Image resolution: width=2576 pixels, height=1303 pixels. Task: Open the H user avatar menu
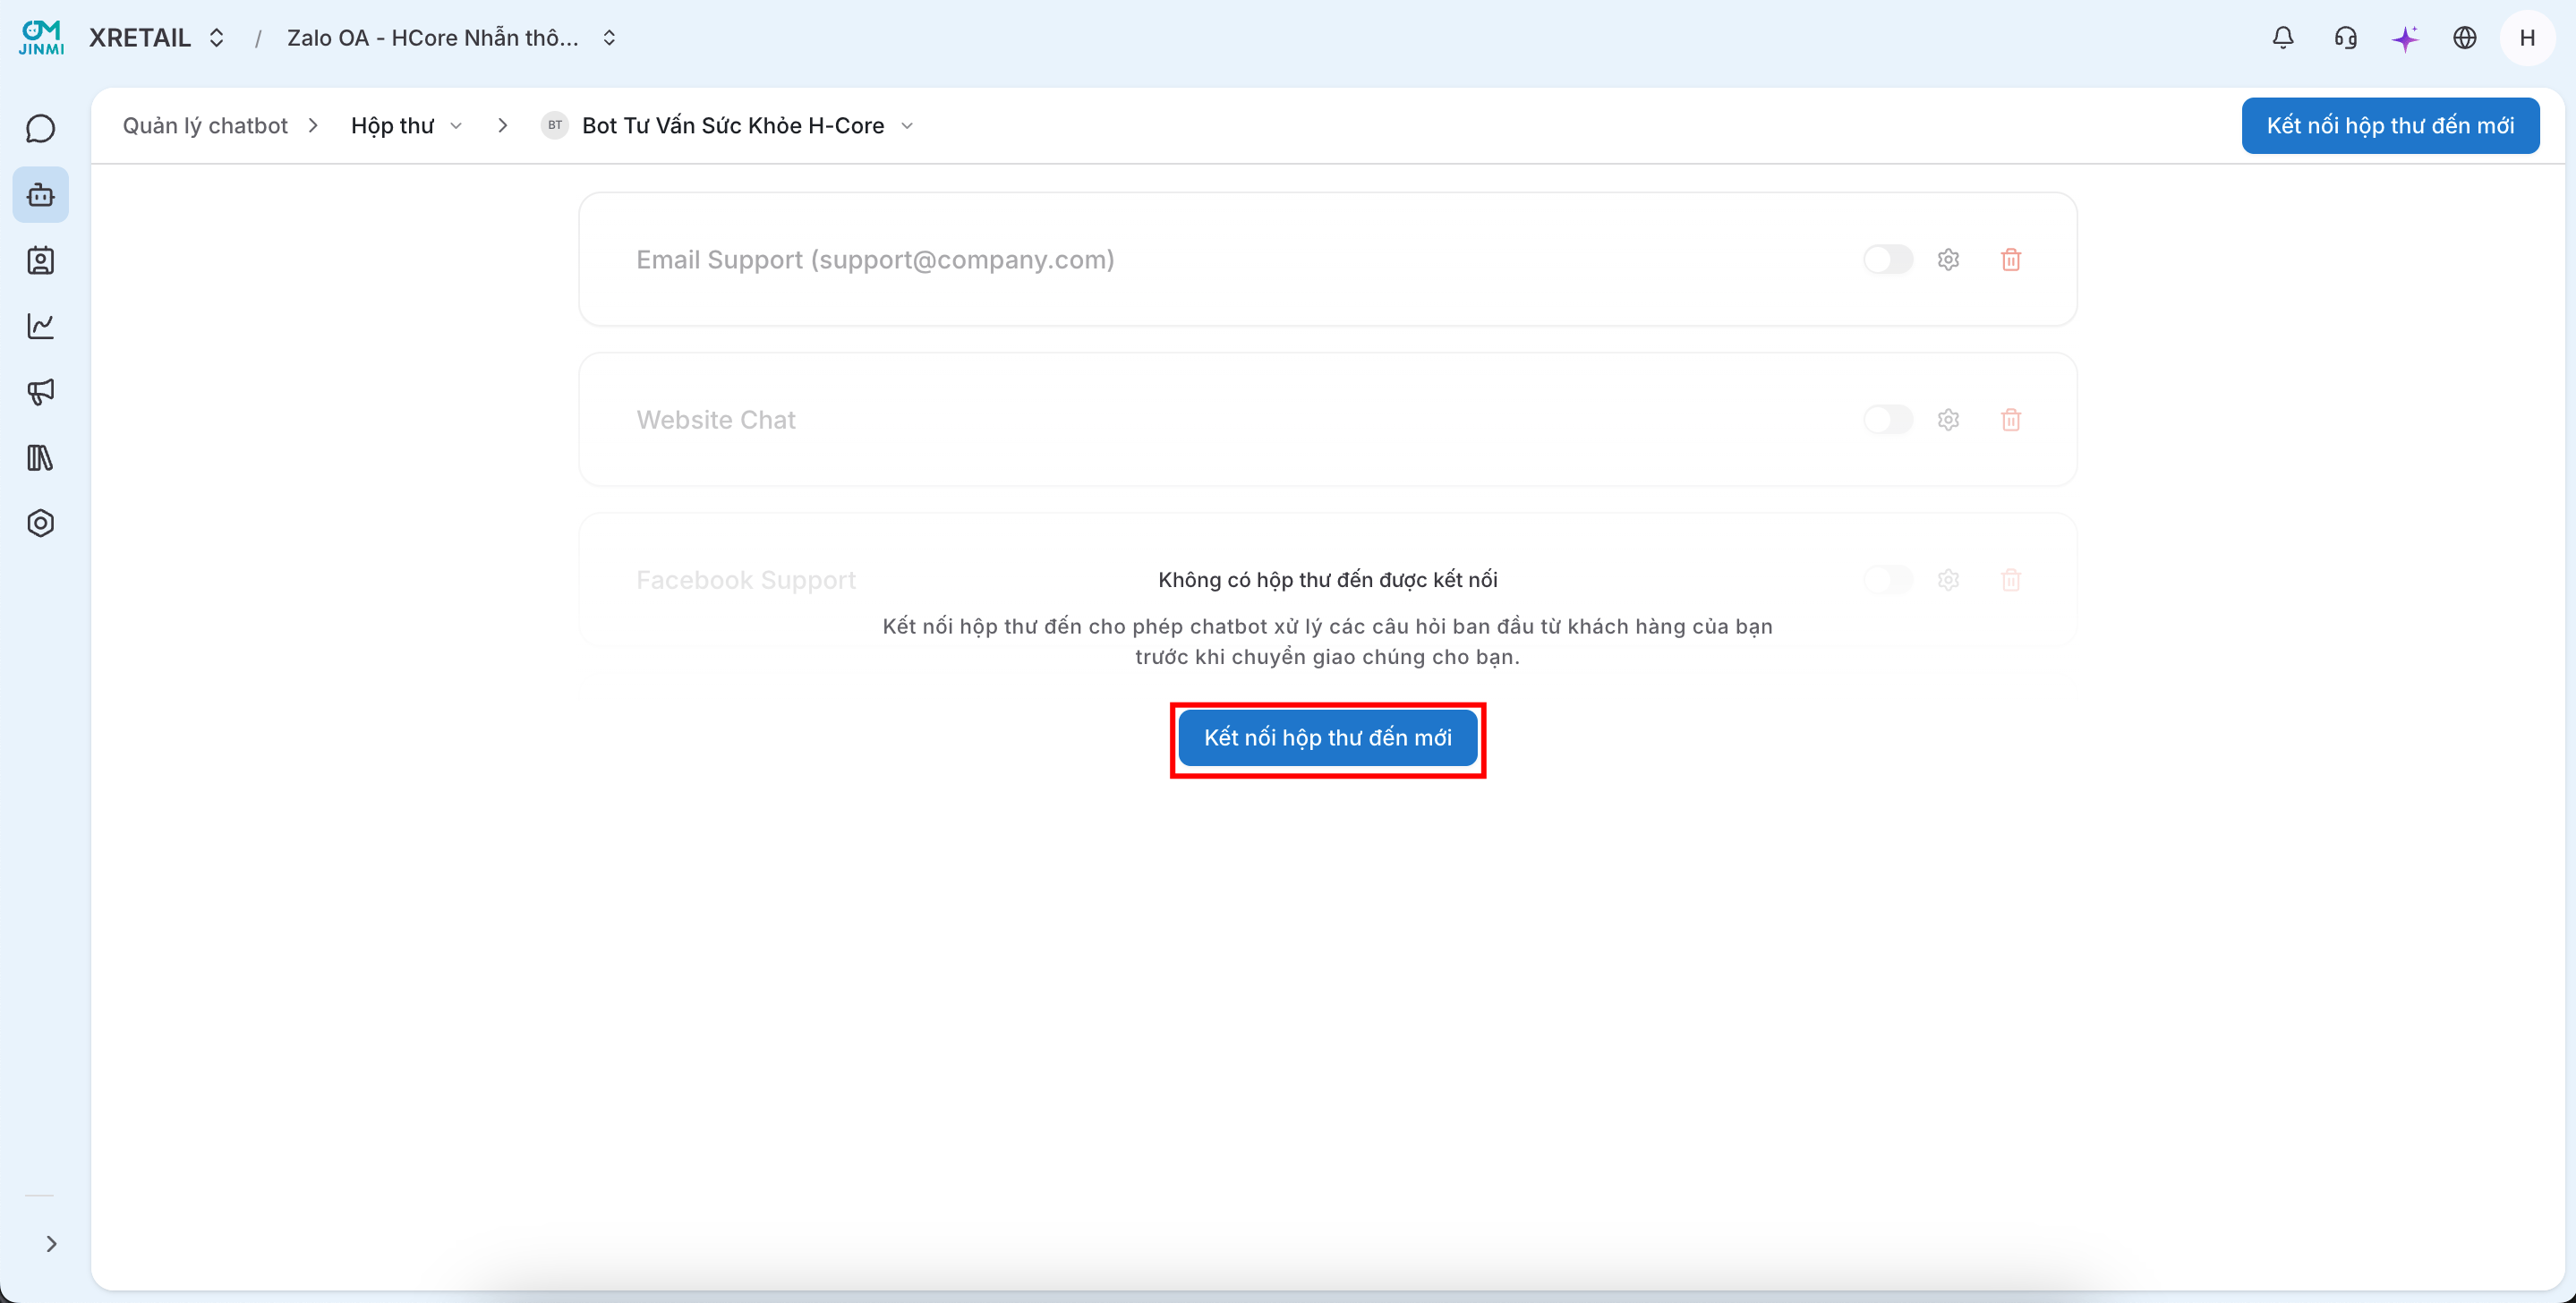pos(2526,38)
